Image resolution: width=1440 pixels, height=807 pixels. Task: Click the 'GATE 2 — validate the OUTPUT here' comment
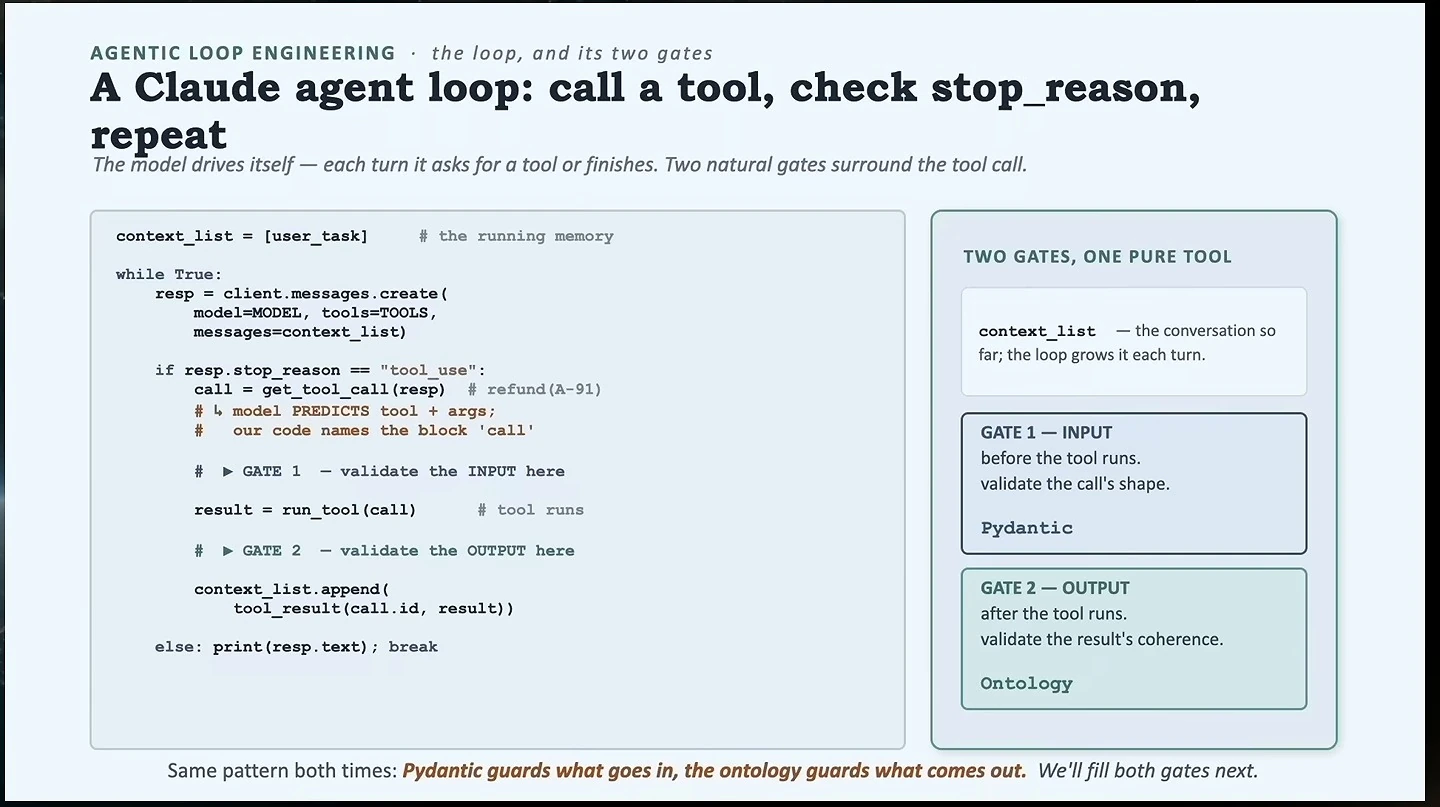point(408,551)
